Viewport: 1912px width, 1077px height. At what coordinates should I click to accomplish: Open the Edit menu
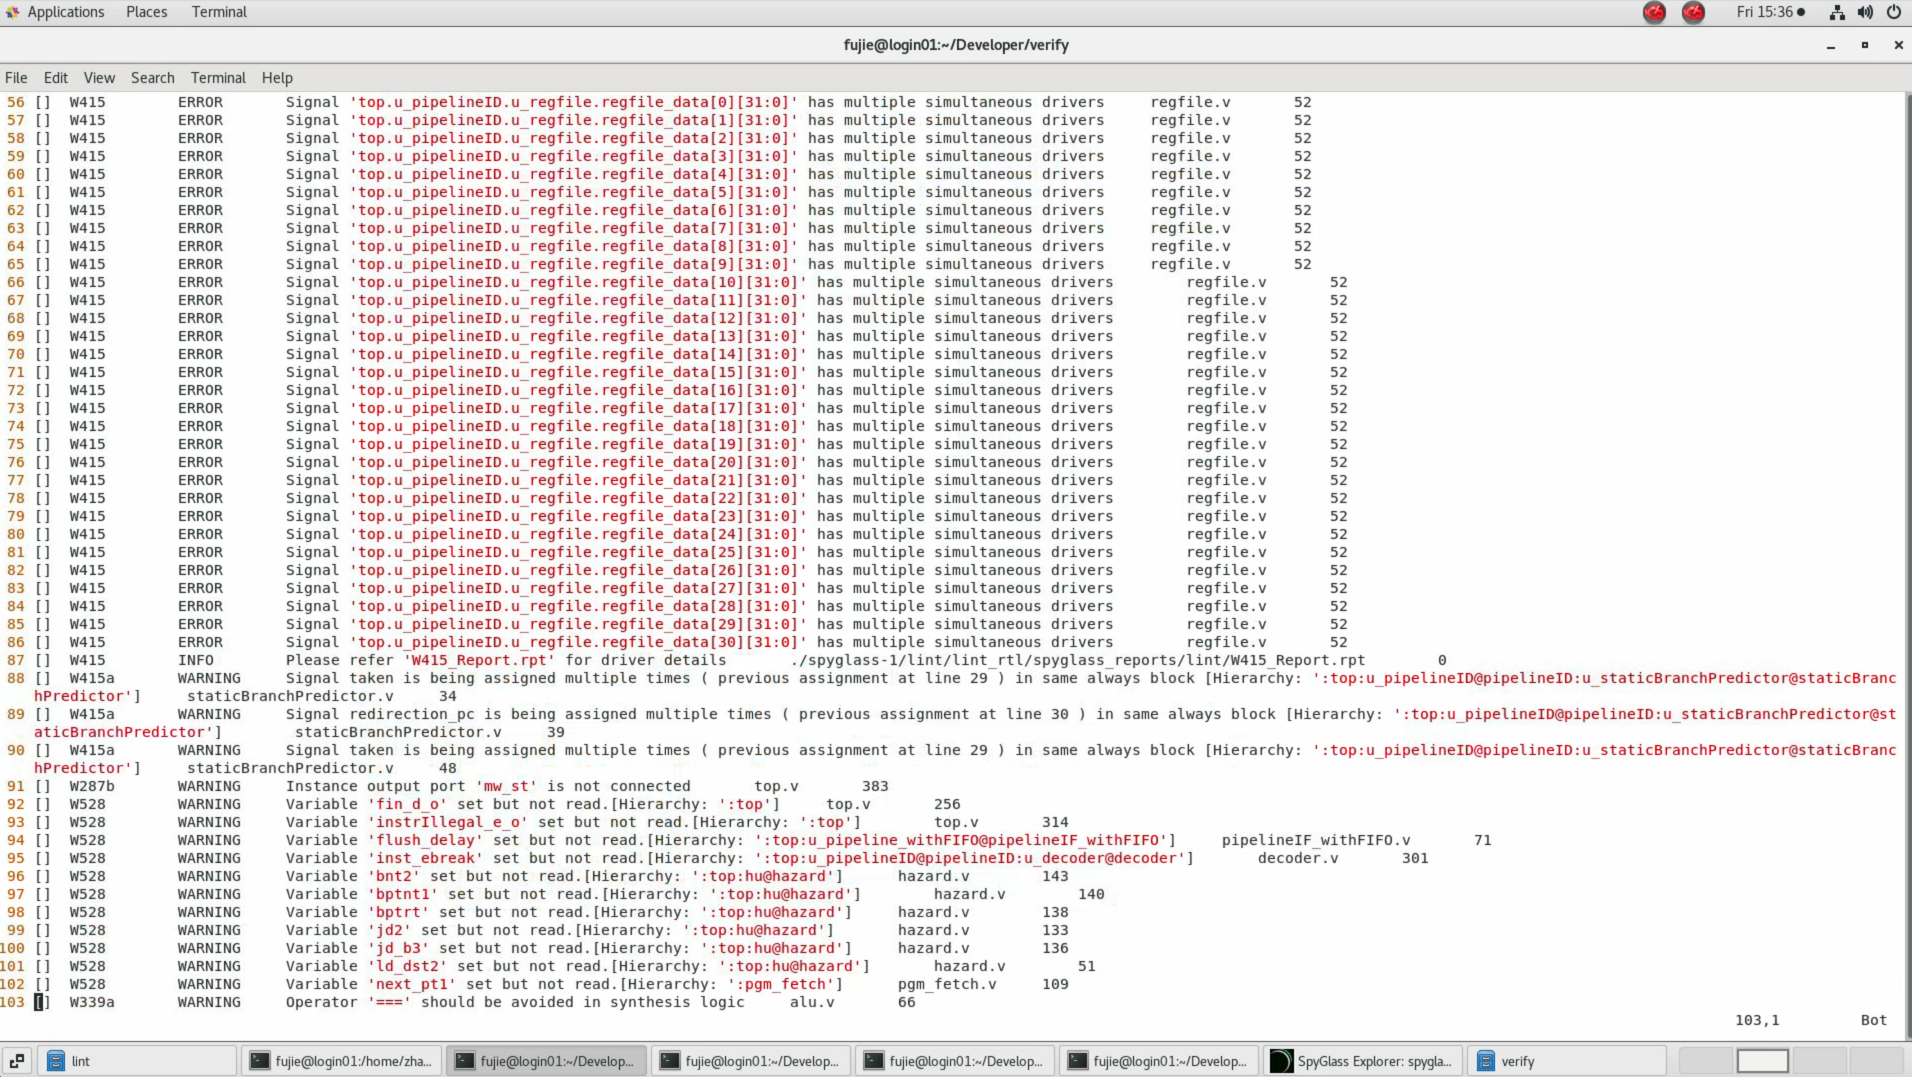(x=56, y=78)
